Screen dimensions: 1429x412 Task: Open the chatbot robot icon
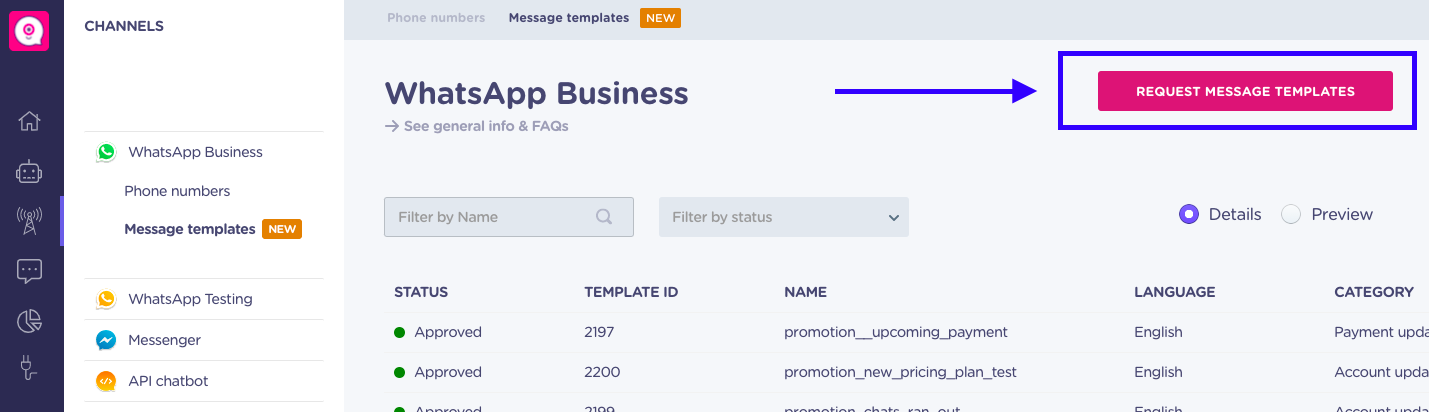click(30, 171)
